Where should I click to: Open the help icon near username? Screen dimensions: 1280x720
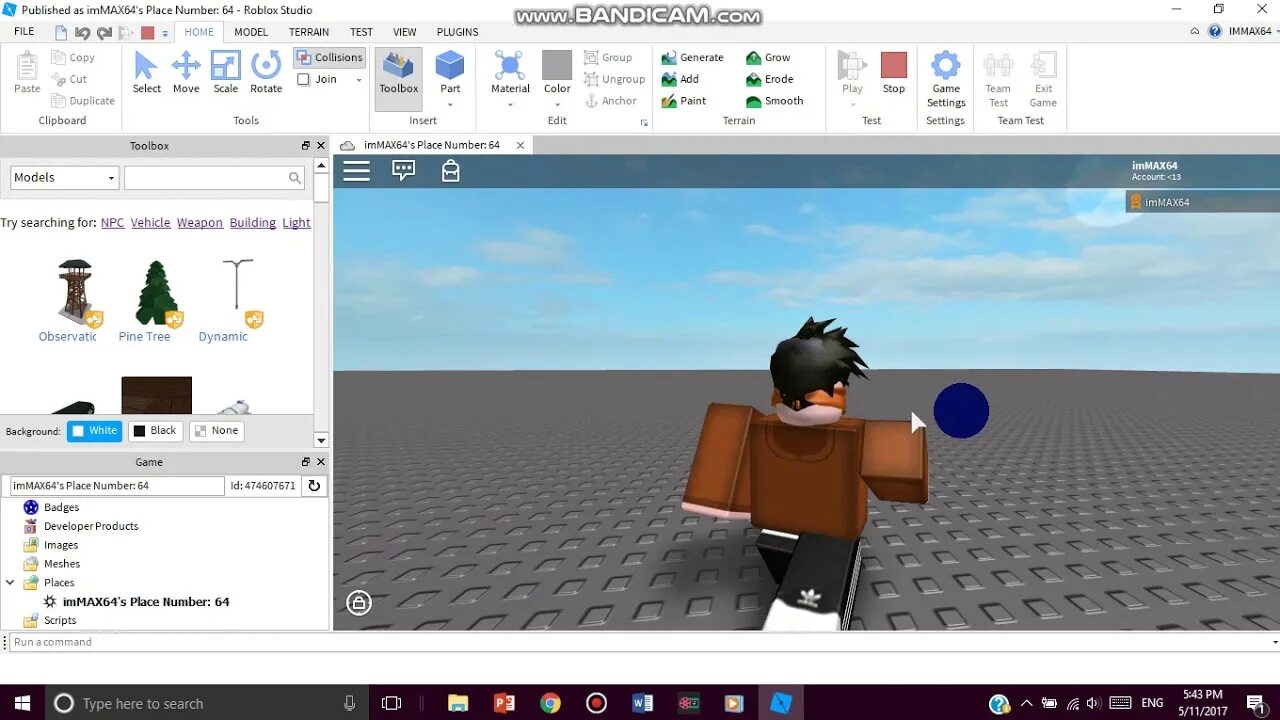[1215, 32]
